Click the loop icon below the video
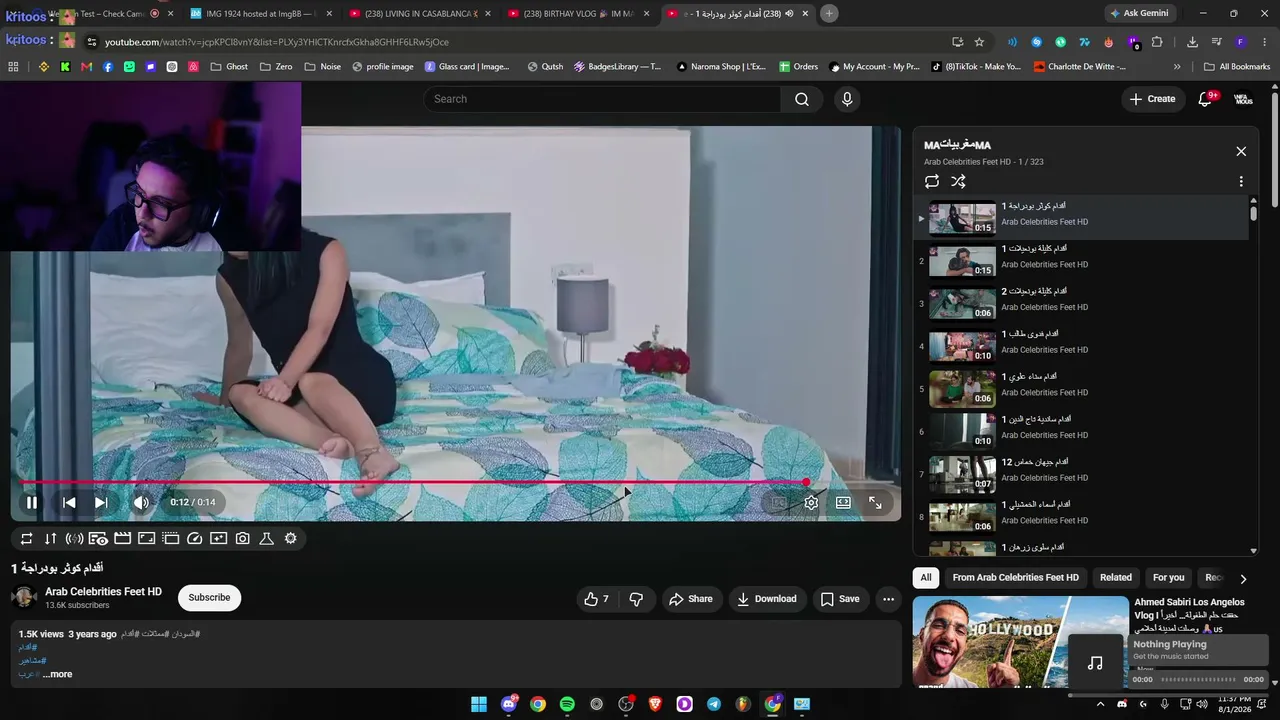Screen dimensions: 1280x720 (26, 538)
